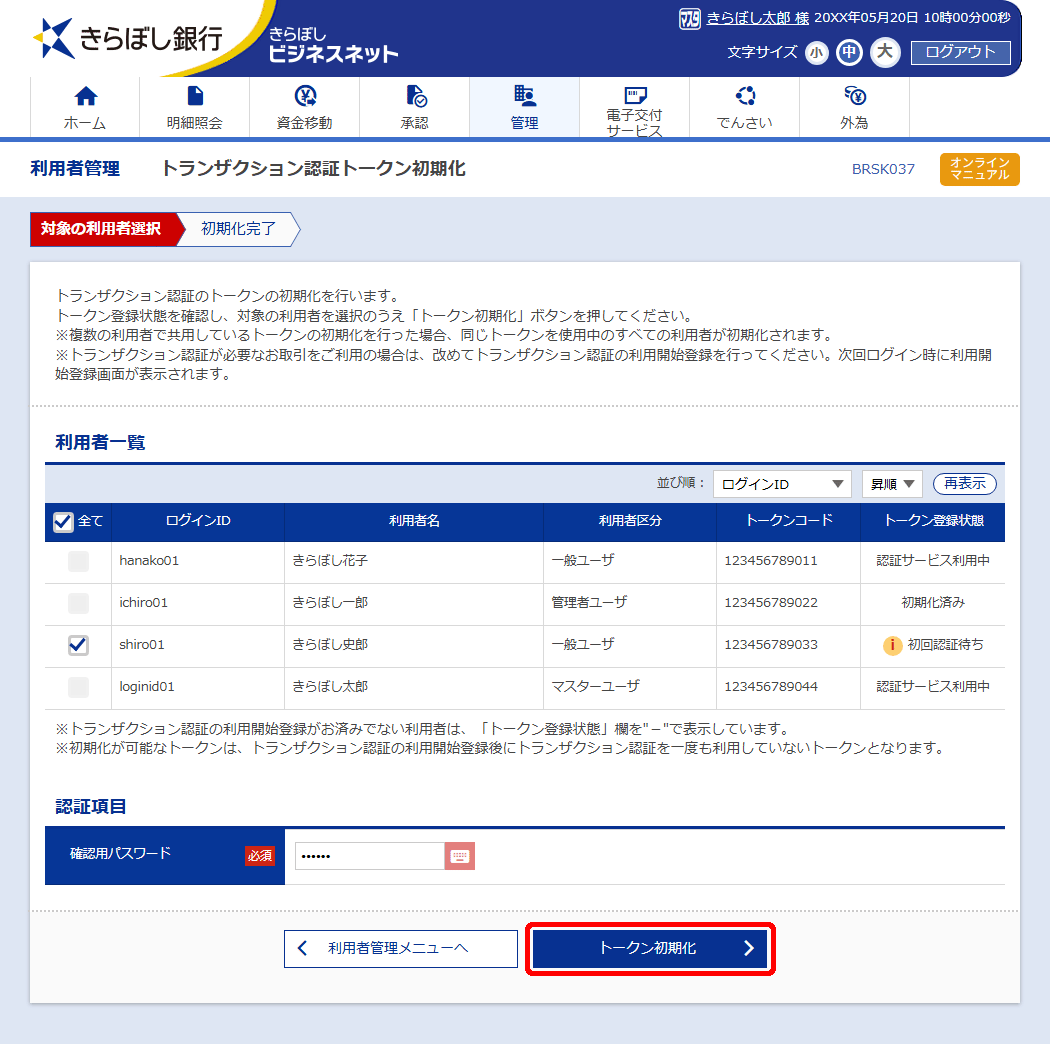Viewport: 1050px width, 1044px height.
Task: Open software keyboard beside password field
Action: pos(459,856)
